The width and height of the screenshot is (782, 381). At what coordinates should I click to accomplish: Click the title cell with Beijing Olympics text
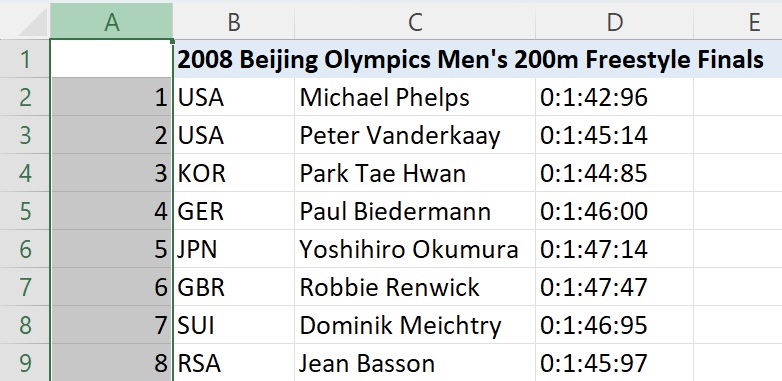pos(470,59)
